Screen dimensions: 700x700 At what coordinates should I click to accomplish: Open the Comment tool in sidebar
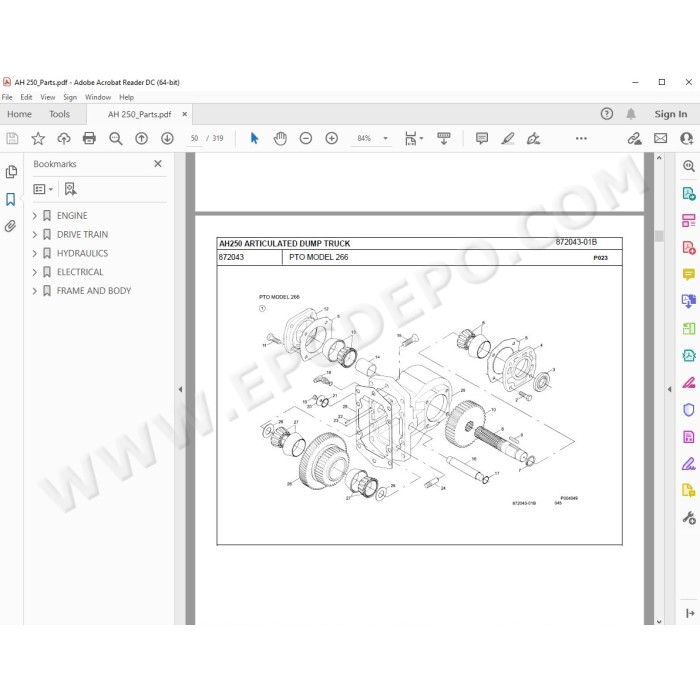click(689, 274)
